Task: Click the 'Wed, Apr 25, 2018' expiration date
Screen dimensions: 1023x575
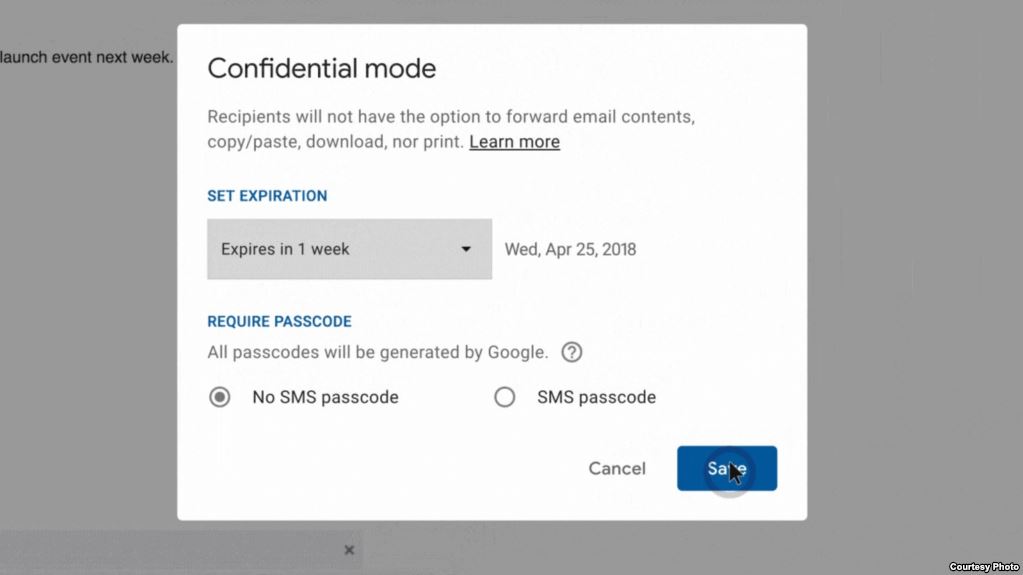Action: pyautogui.click(x=570, y=249)
